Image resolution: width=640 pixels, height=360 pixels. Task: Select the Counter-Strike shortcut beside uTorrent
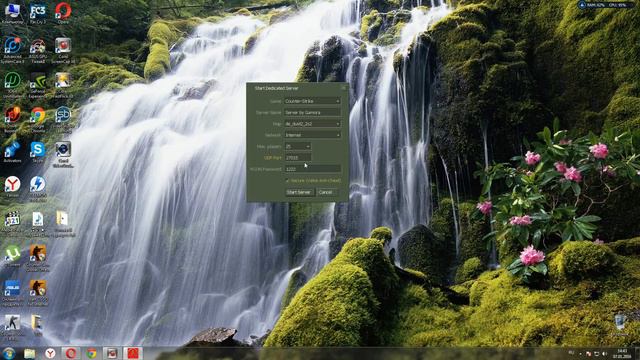pyautogui.click(x=38, y=258)
